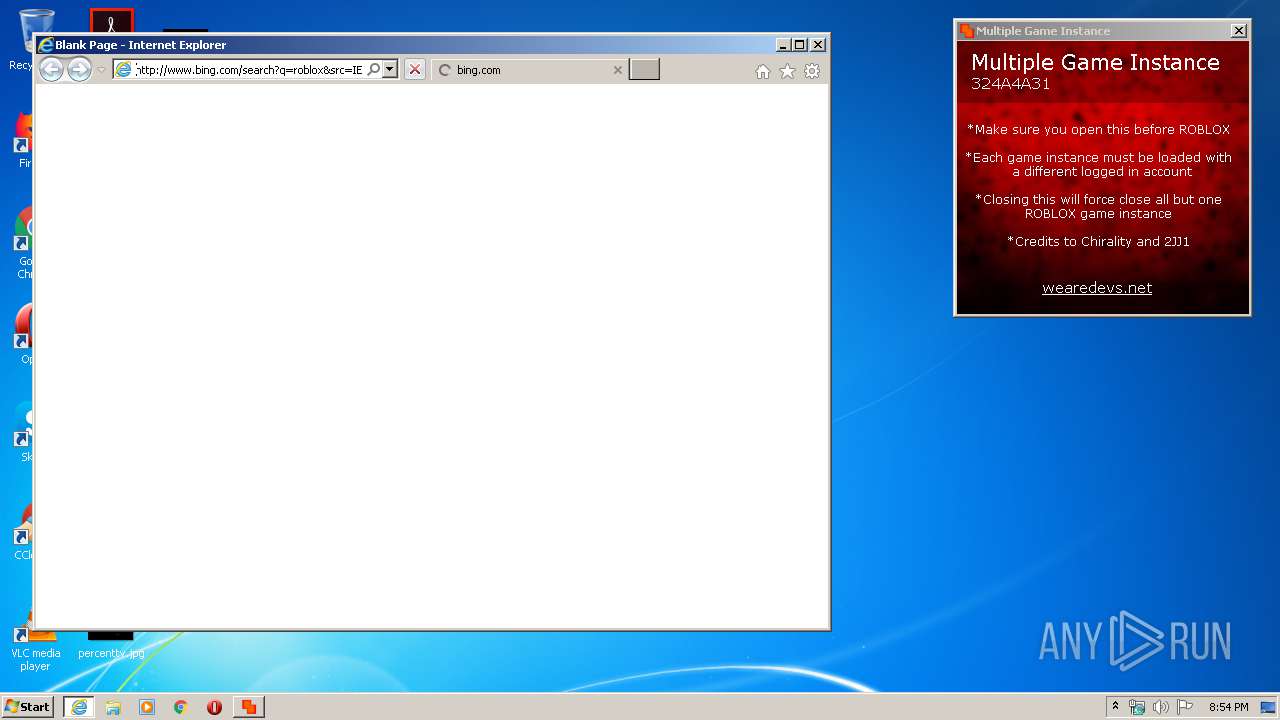
Task: Click the Credits to Chirality and 2JJ1 text
Action: 1098,241
